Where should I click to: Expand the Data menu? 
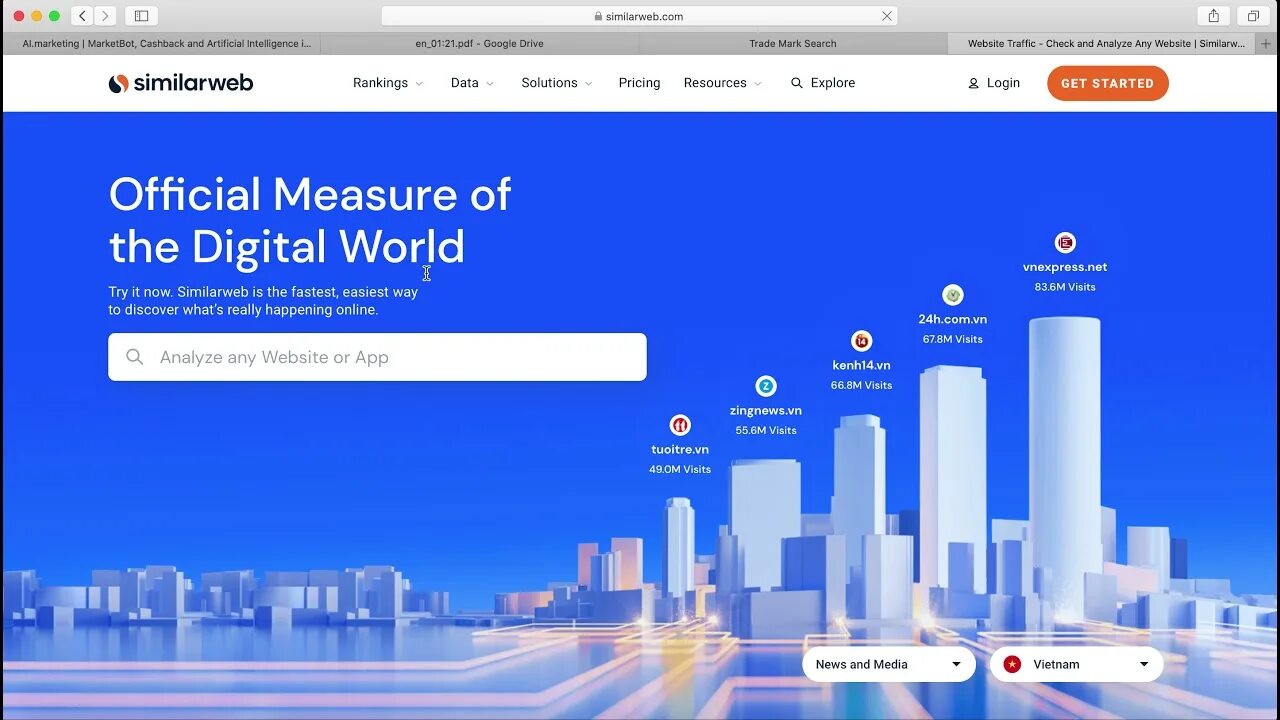click(472, 83)
